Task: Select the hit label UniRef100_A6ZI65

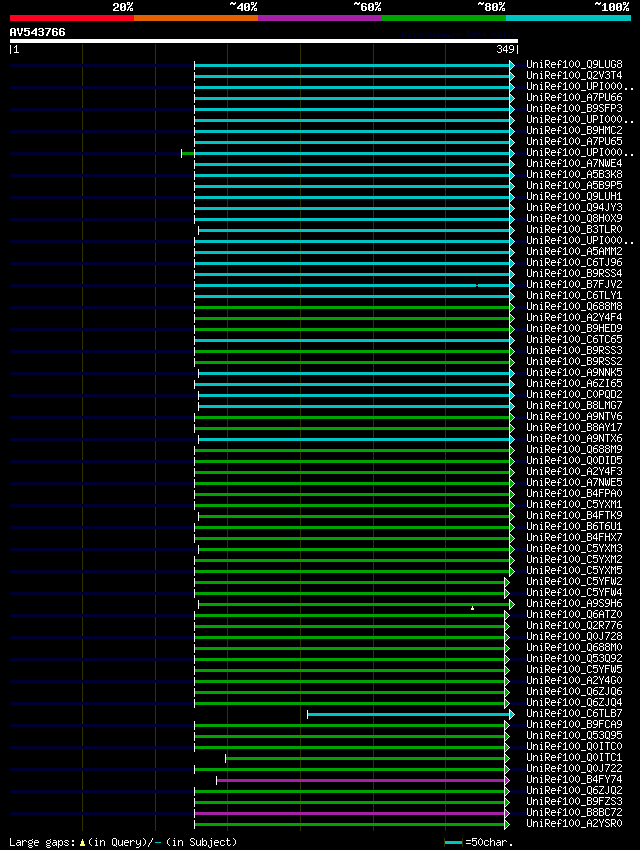Action: pos(574,383)
